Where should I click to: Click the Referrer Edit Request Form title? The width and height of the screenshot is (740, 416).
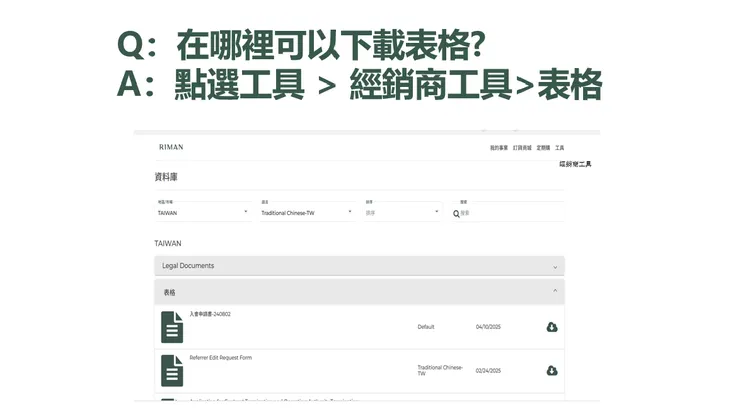(x=220, y=357)
